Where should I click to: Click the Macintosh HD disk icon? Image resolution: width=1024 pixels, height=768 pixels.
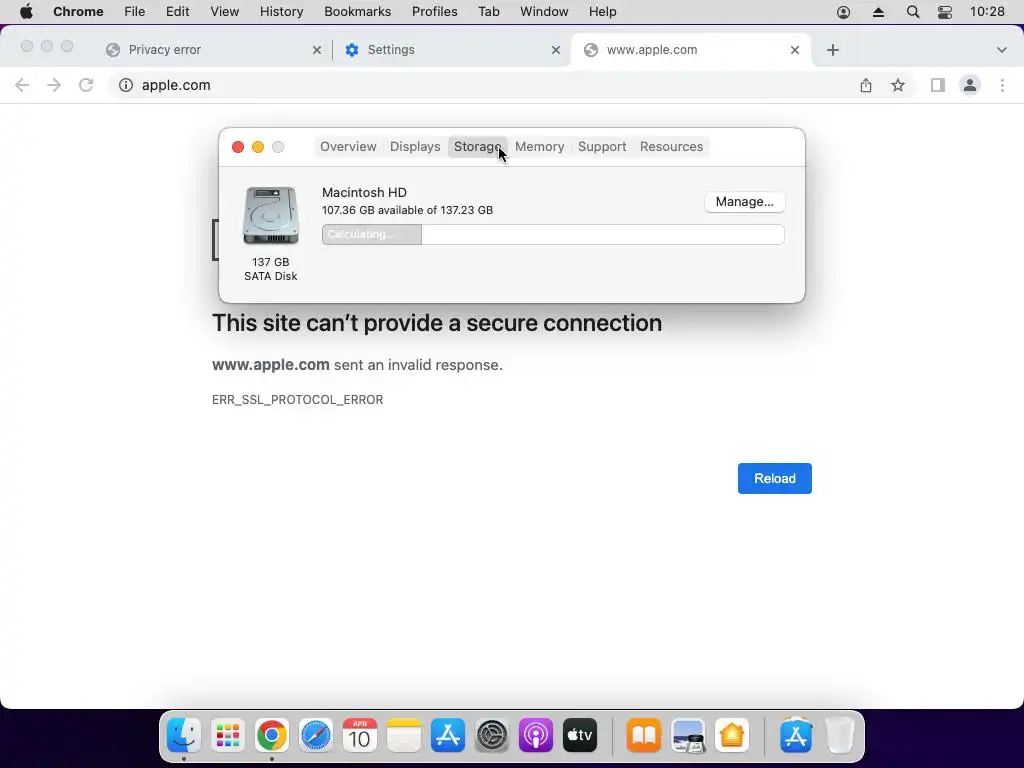tap(270, 216)
